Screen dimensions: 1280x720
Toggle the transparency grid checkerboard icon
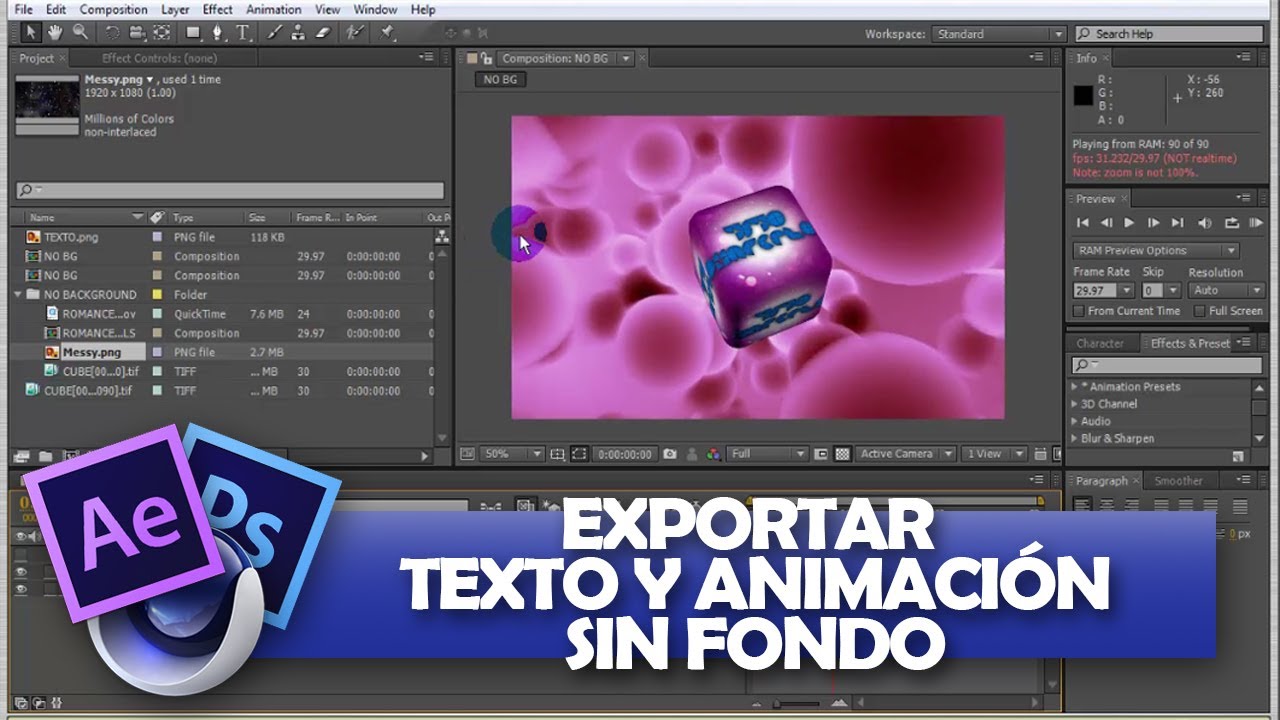[x=842, y=454]
